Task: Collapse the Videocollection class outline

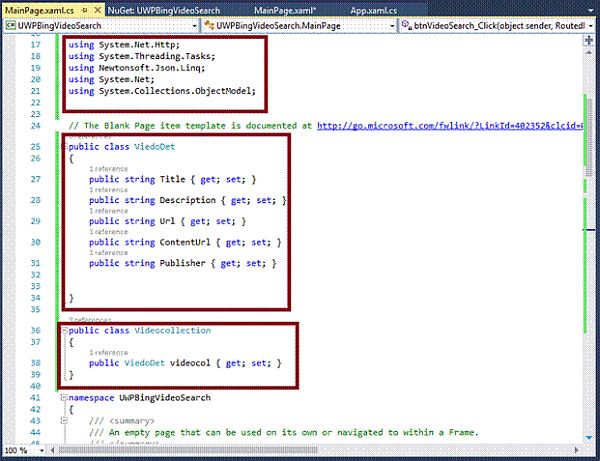Action: tap(65, 330)
